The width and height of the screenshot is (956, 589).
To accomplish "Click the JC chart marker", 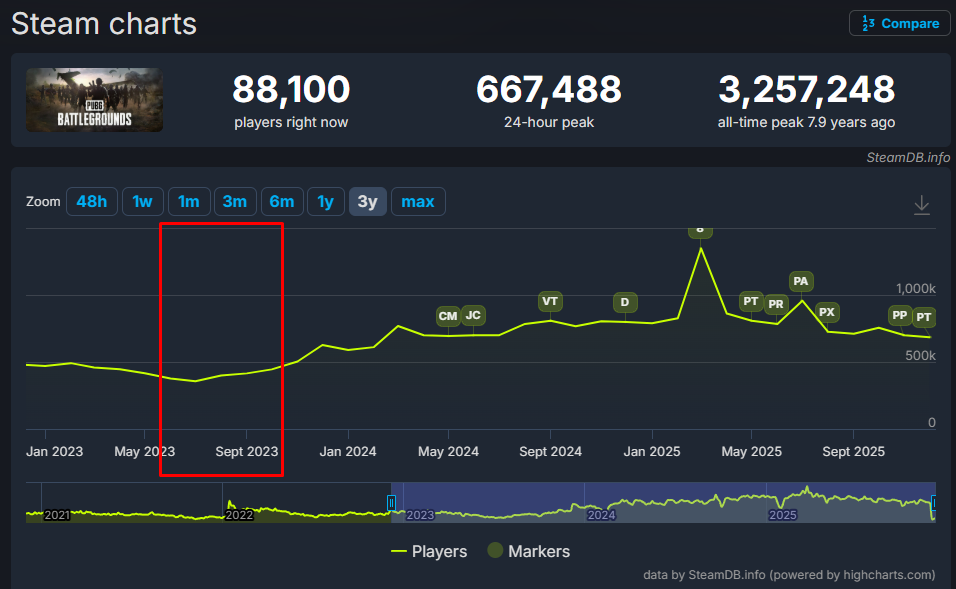I will pos(473,315).
